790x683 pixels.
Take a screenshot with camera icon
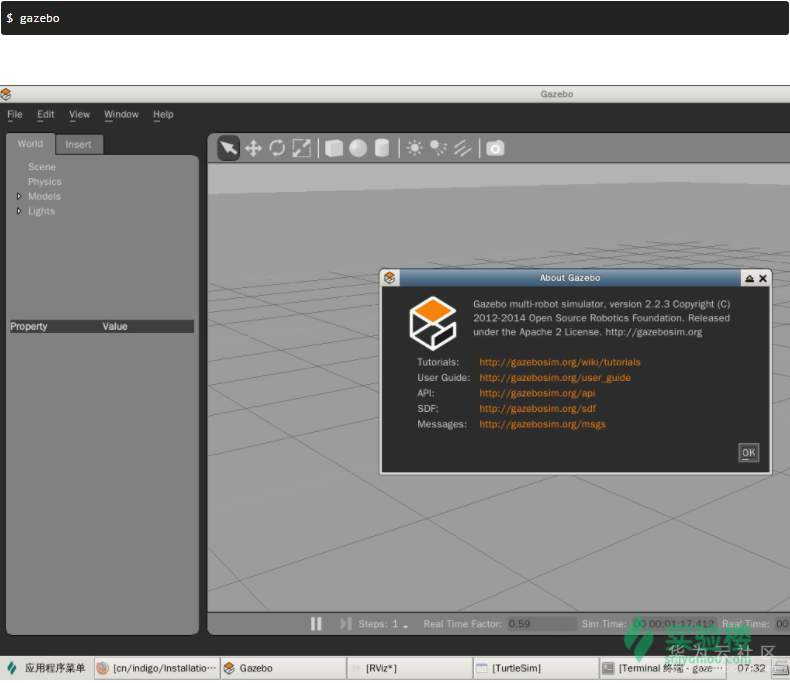(x=495, y=149)
